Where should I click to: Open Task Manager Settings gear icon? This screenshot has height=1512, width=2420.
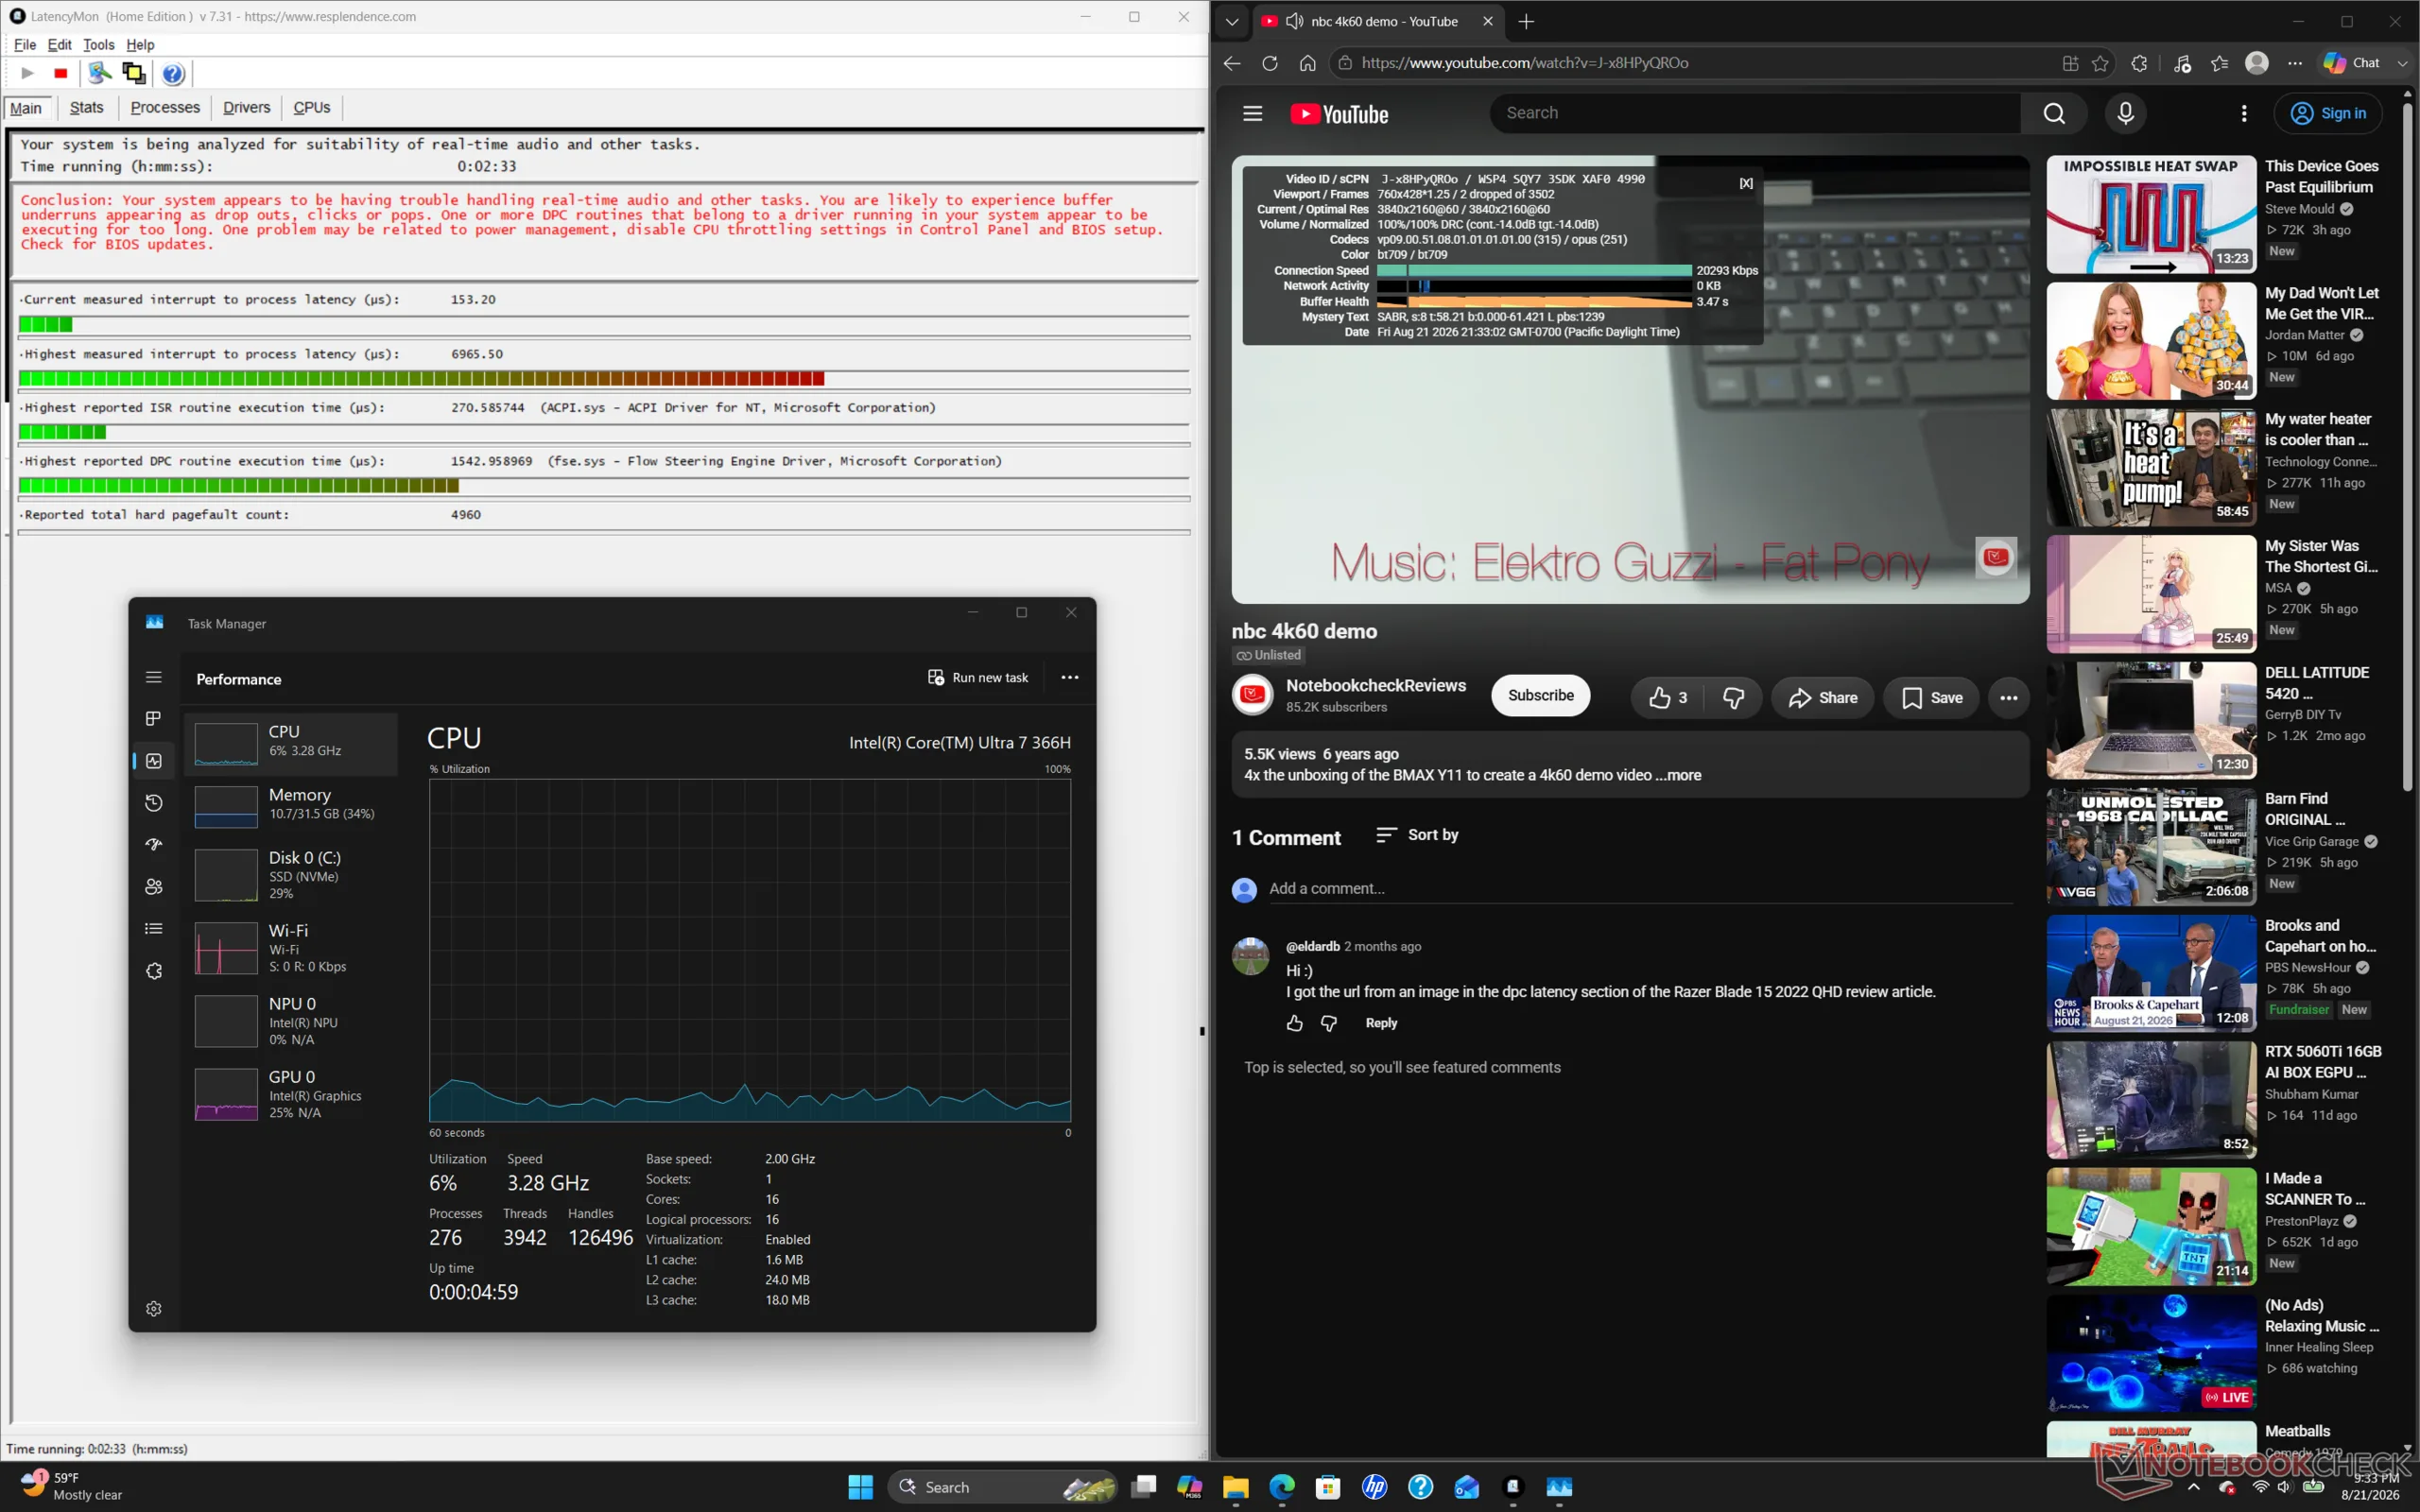tap(153, 1309)
